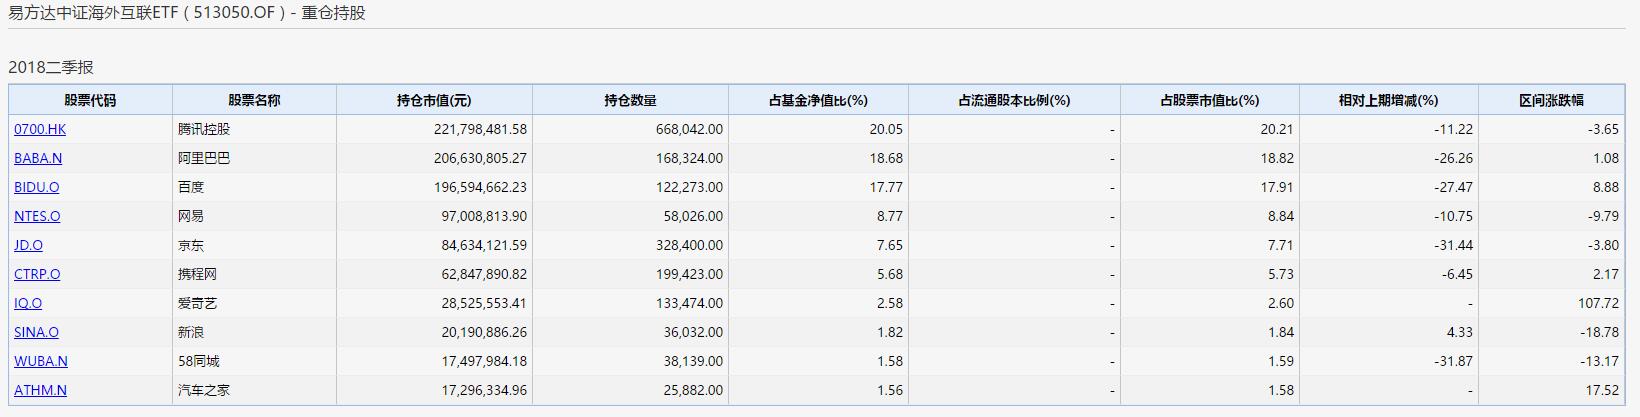The image size is (1640, 417).
Task: Open the SINA.O stock code link
Action: (x=36, y=332)
